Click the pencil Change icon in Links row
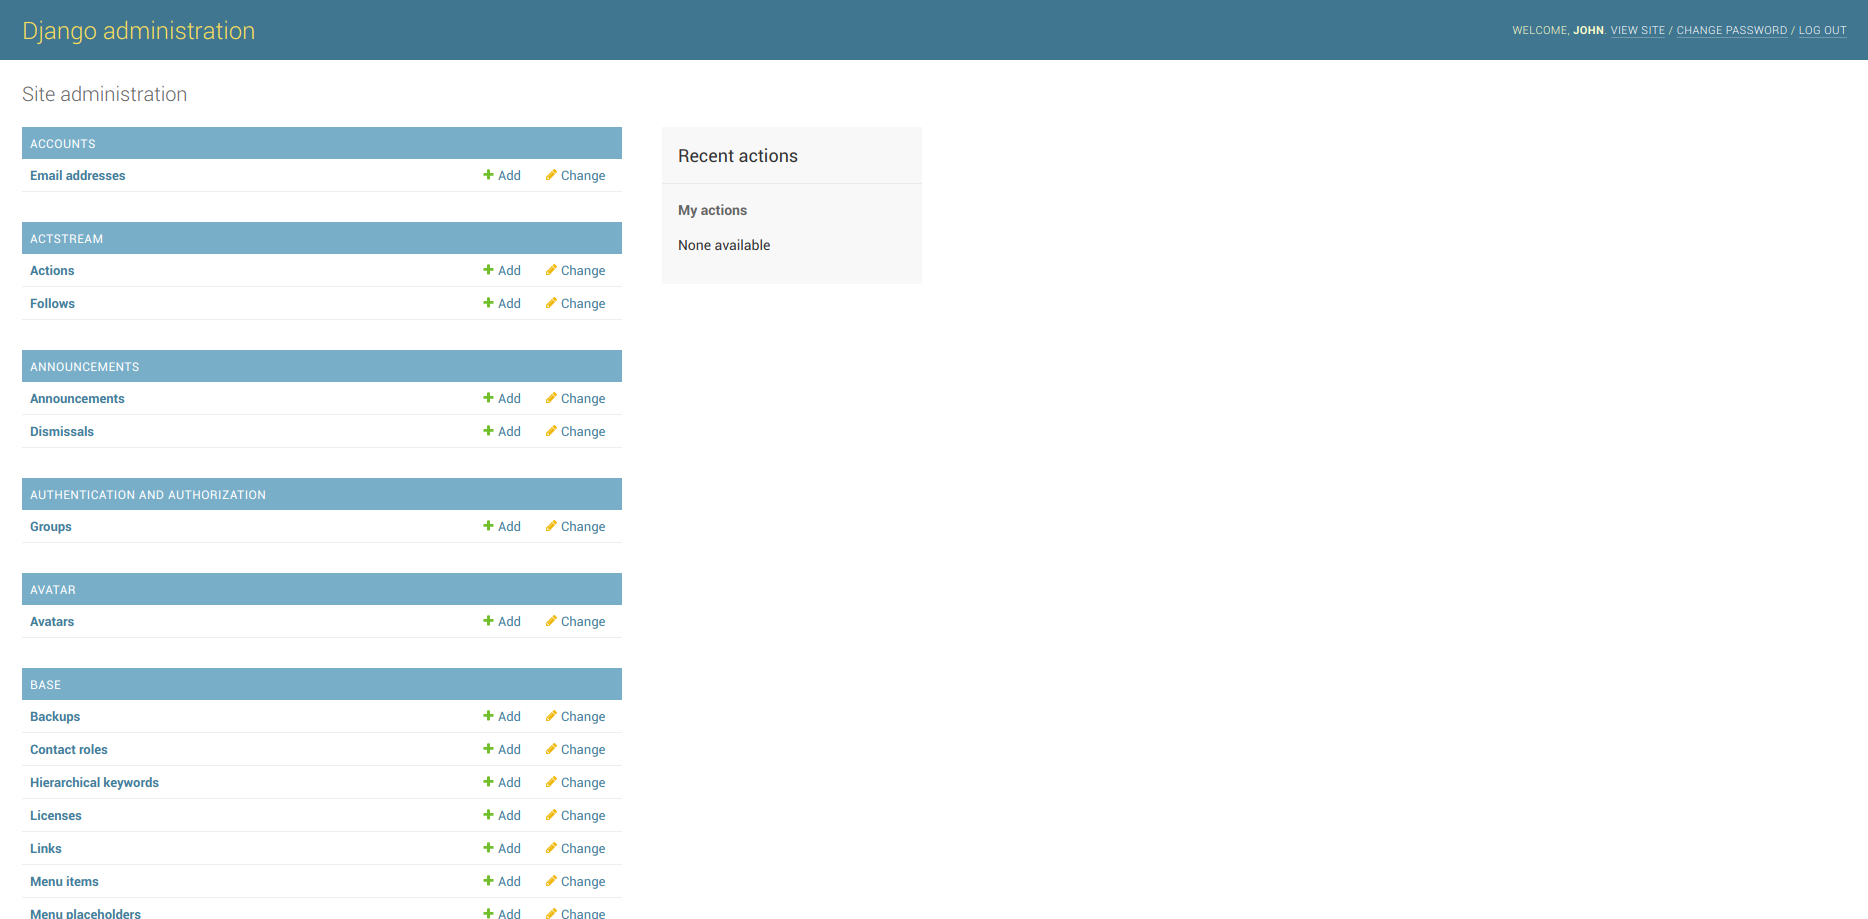Image resolution: width=1868 pixels, height=919 pixels. pyautogui.click(x=551, y=848)
